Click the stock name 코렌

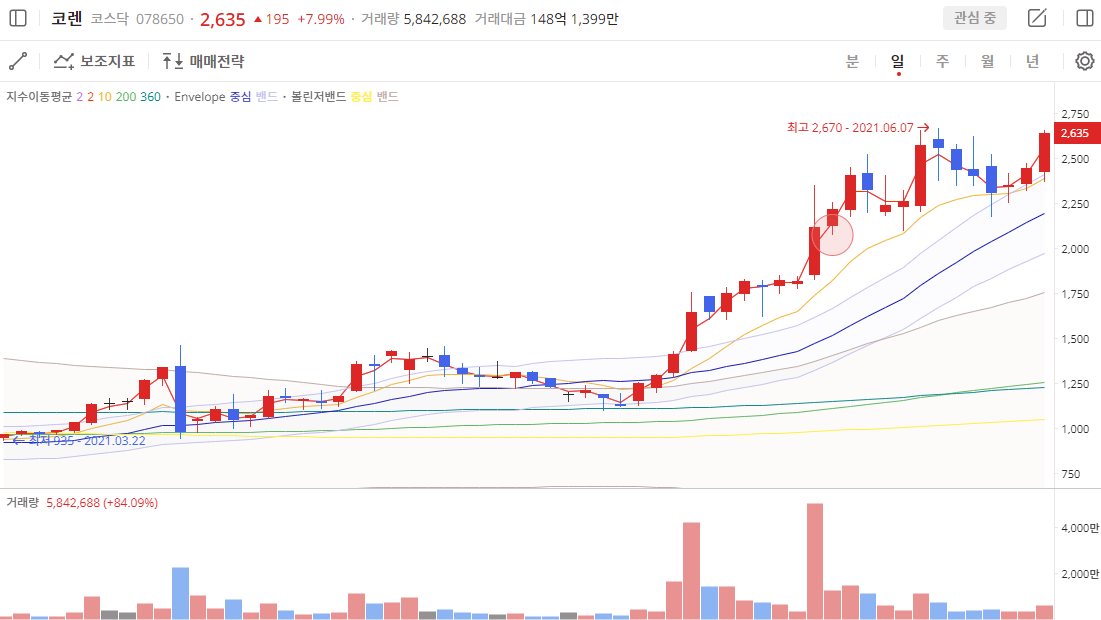(x=67, y=19)
